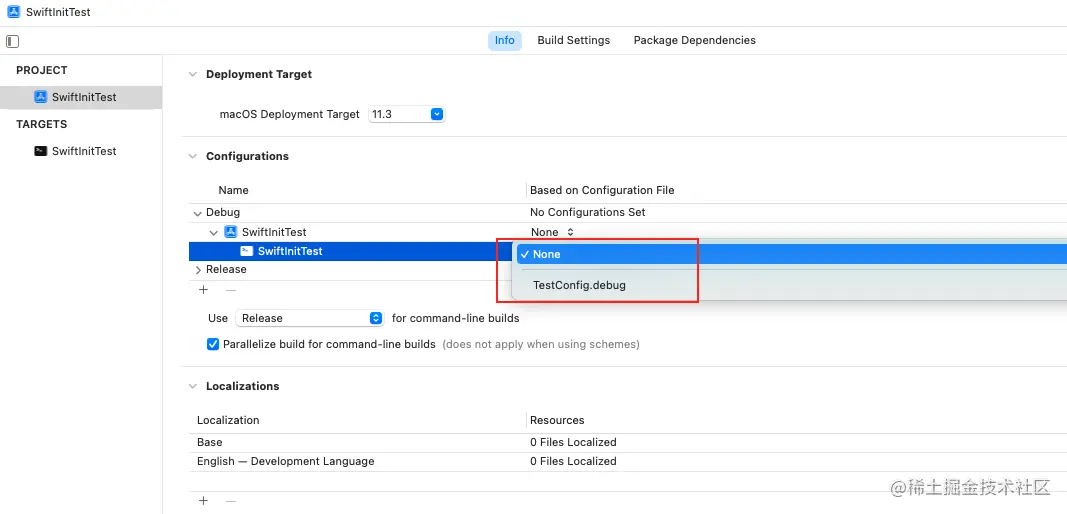The image size is (1067, 514).
Task: Open the macOS Deployment Target dropdown
Action: 436,114
